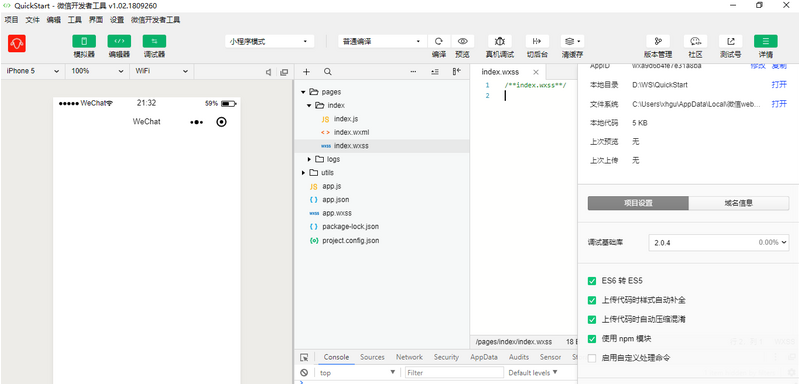This screenshot has height=384, width=799.
Task: Select the 项目设置 tab
Action: [638, 203]
